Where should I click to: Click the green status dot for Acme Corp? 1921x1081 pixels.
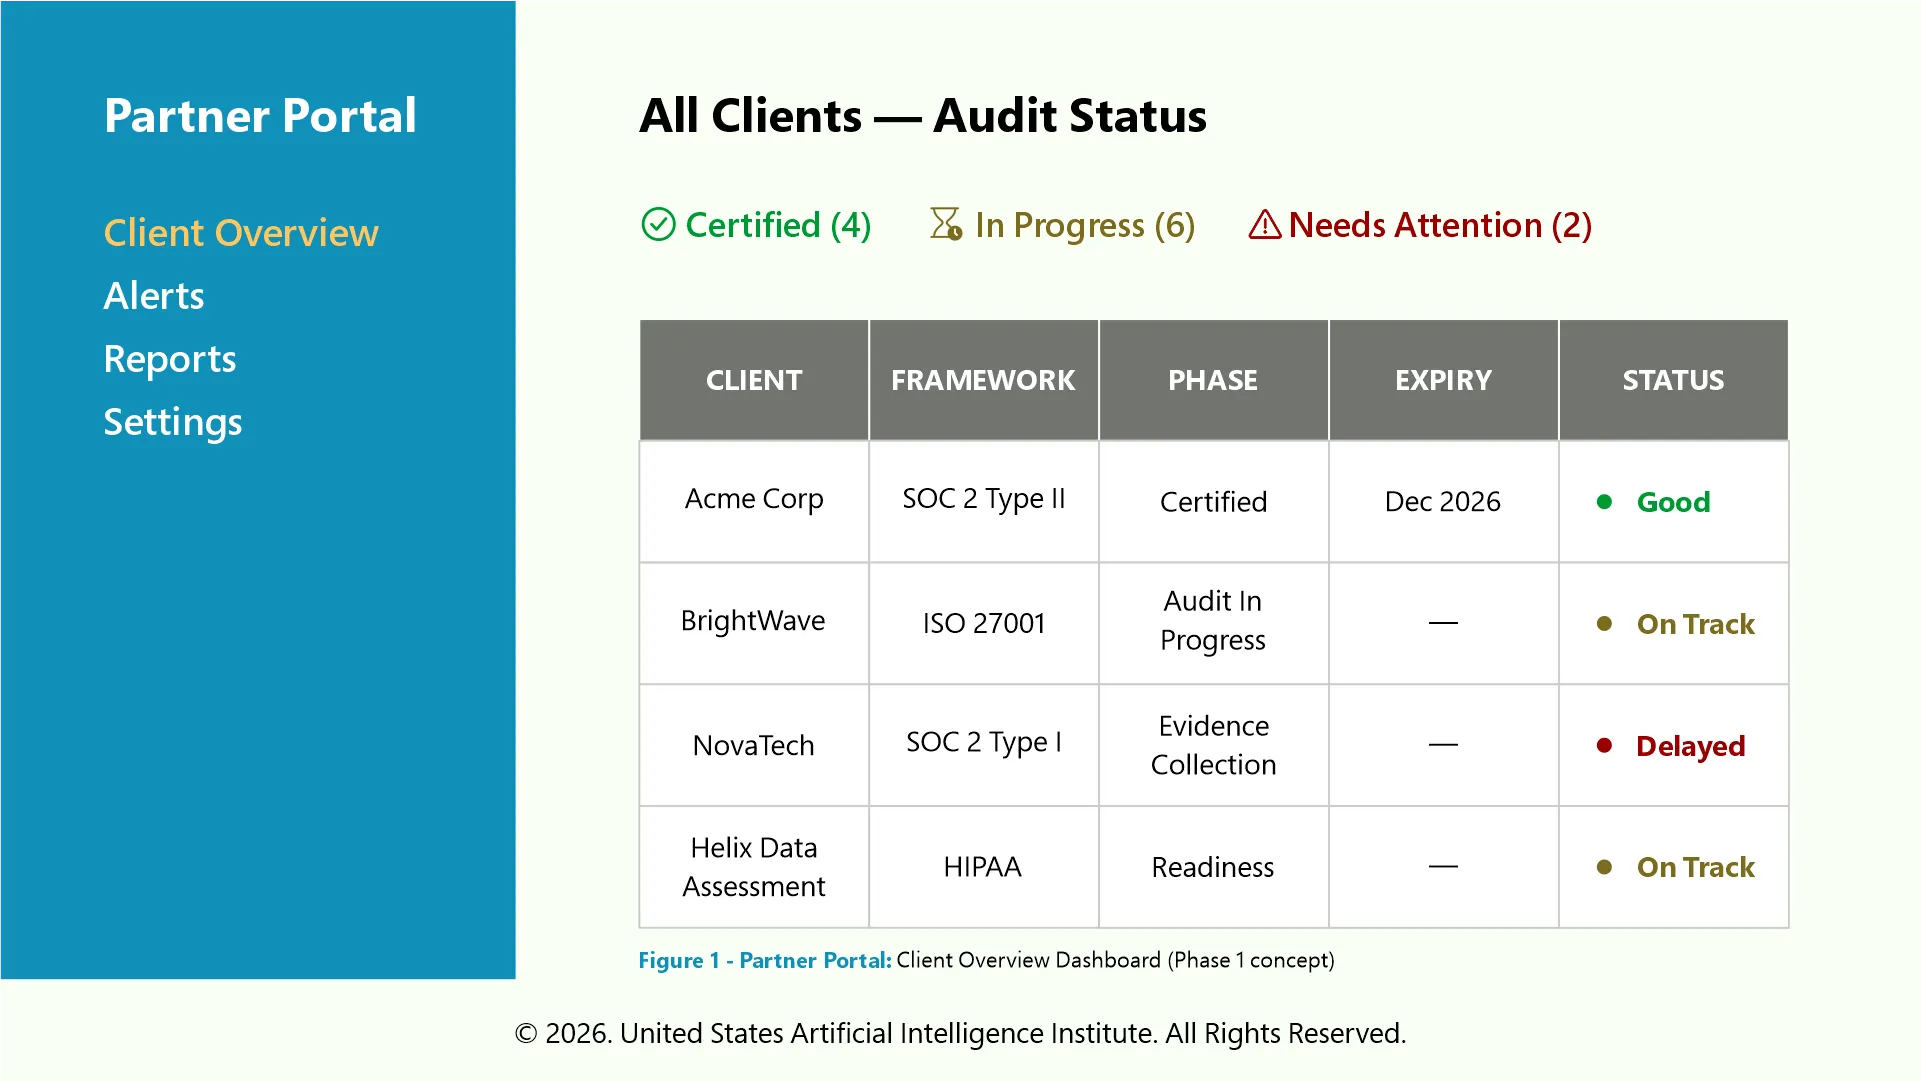click(x=1604, y=502)
